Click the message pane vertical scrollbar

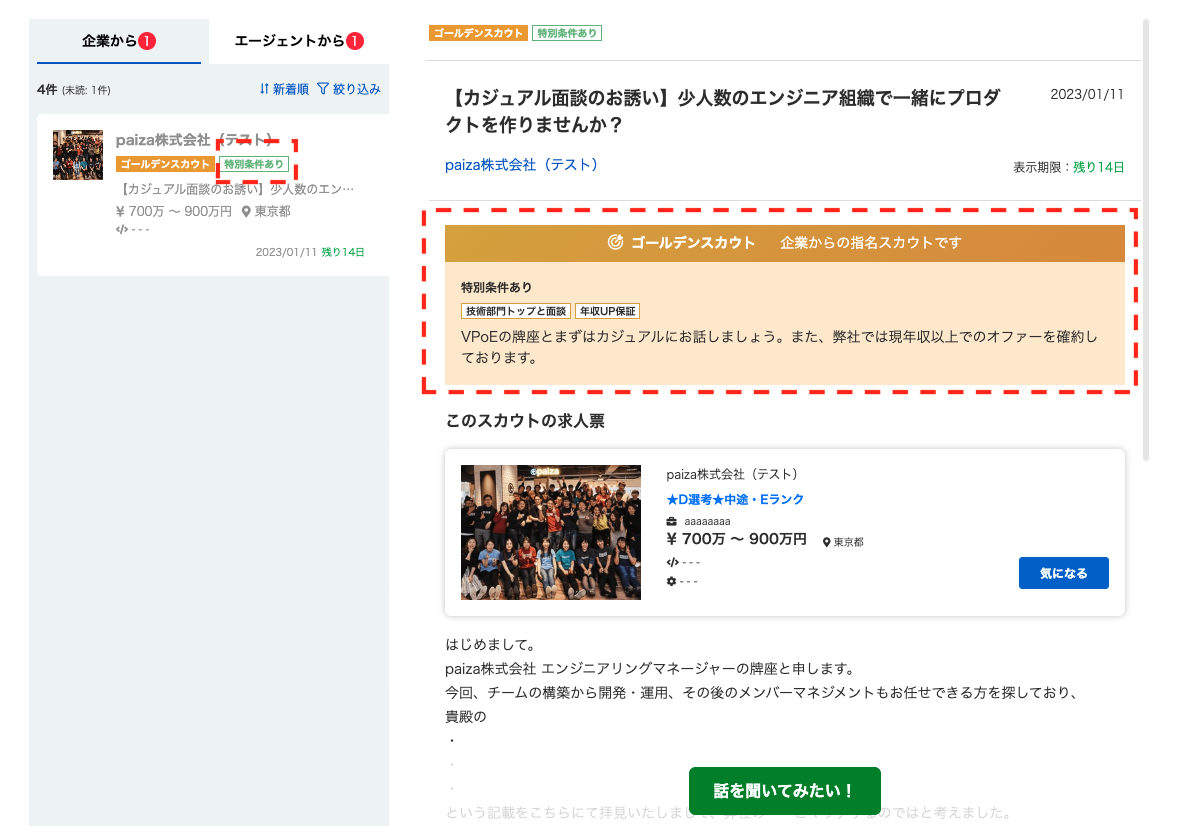(1146, 240)
